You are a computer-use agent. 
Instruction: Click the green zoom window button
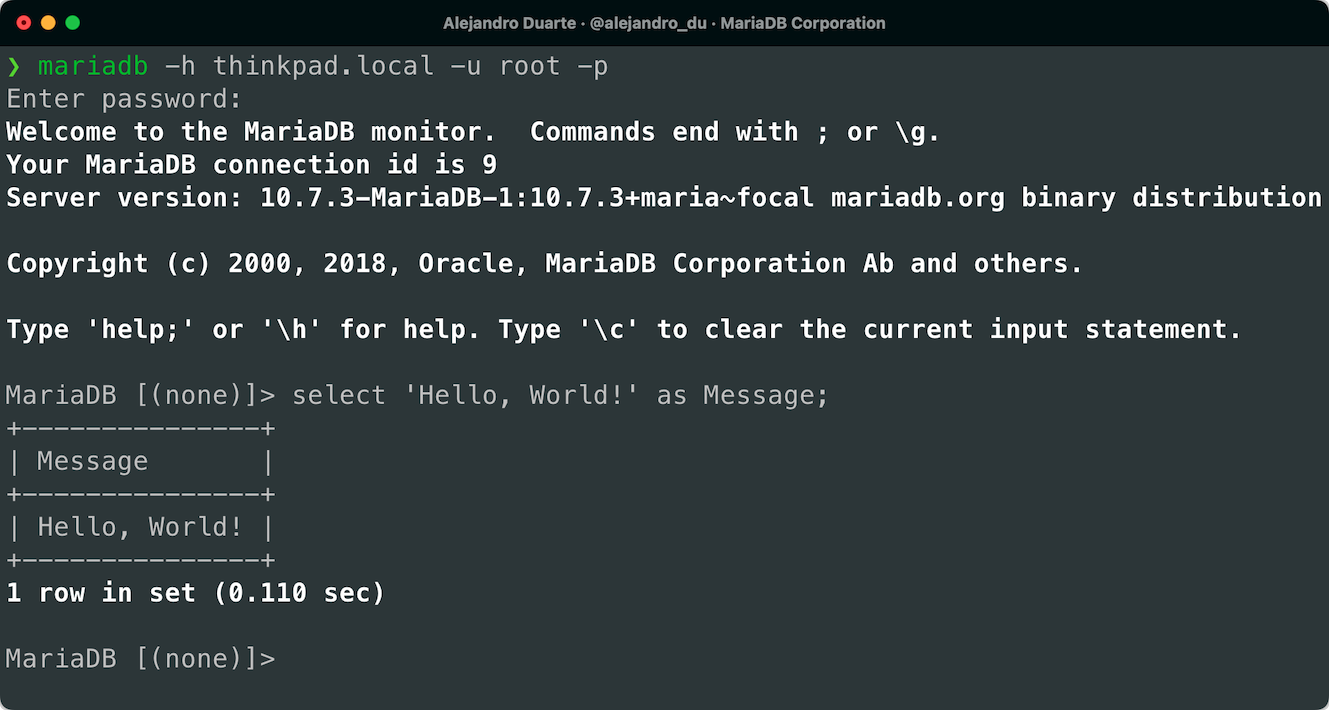tap(72, 22)
